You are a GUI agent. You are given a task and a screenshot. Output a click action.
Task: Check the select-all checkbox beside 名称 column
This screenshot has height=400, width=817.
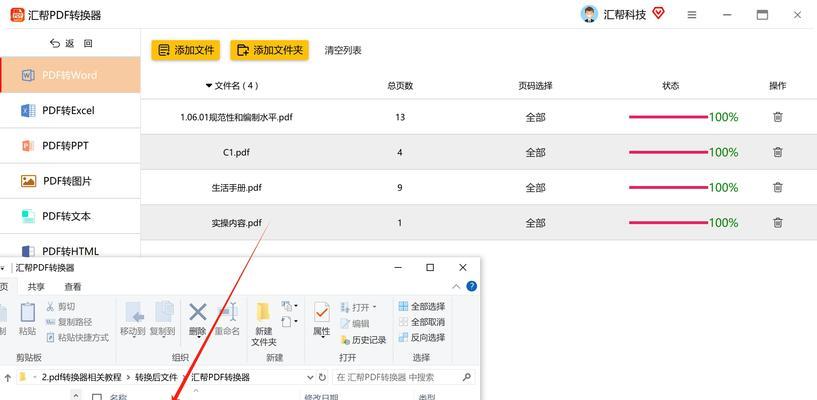click(96, 397)
